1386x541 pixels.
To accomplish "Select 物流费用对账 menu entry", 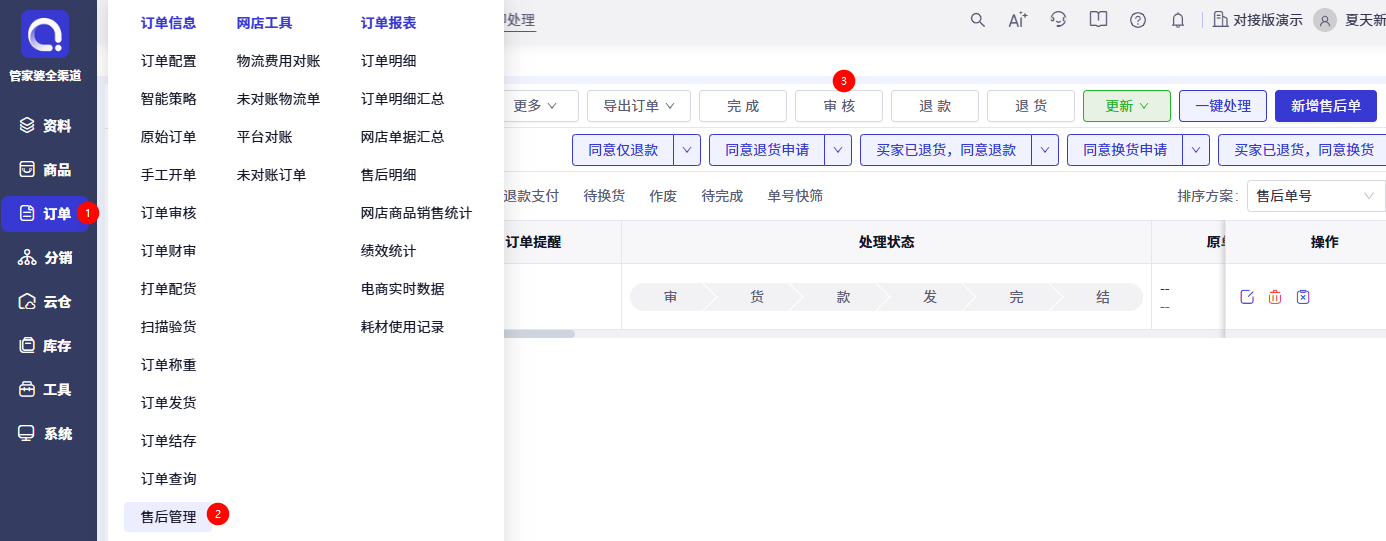I will (278, 61).
